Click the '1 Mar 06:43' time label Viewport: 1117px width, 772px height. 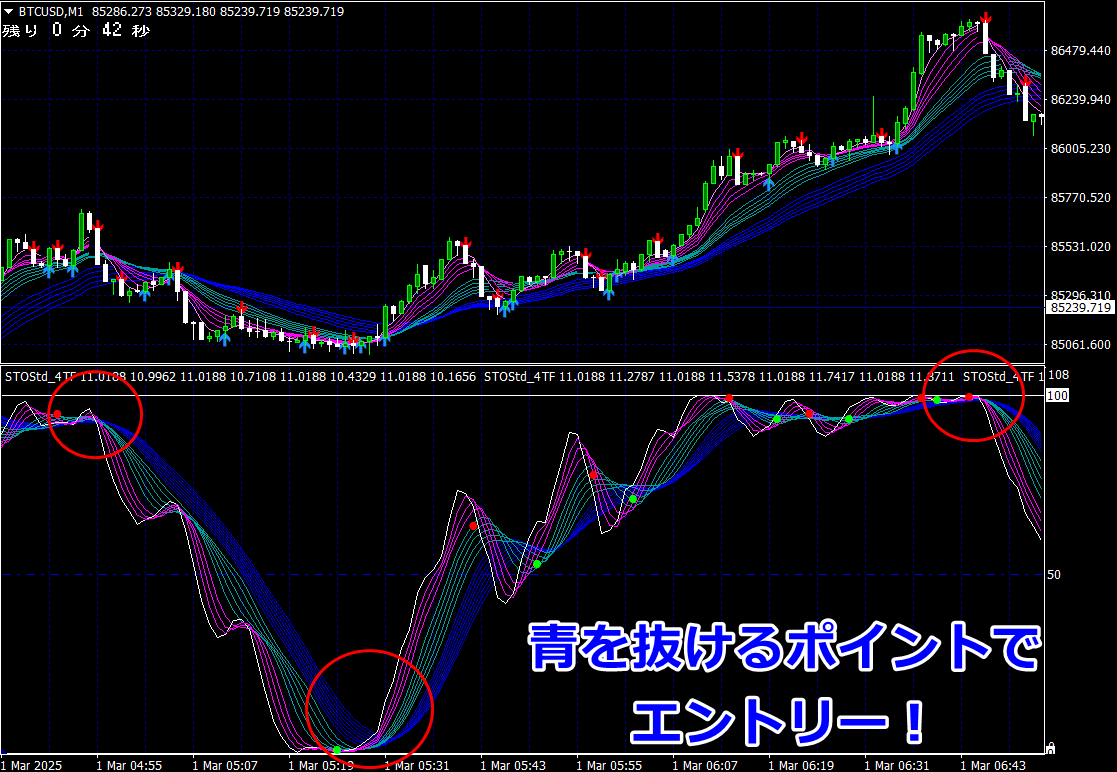[x=994, y=766]
